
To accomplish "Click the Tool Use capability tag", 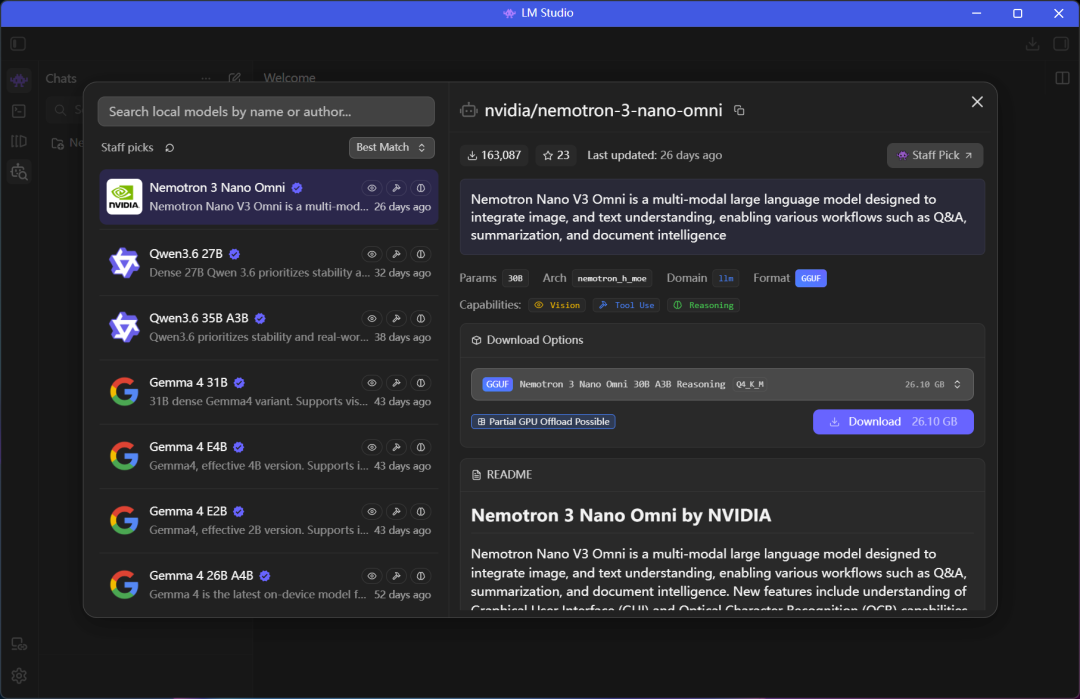I will coord(626,305).
